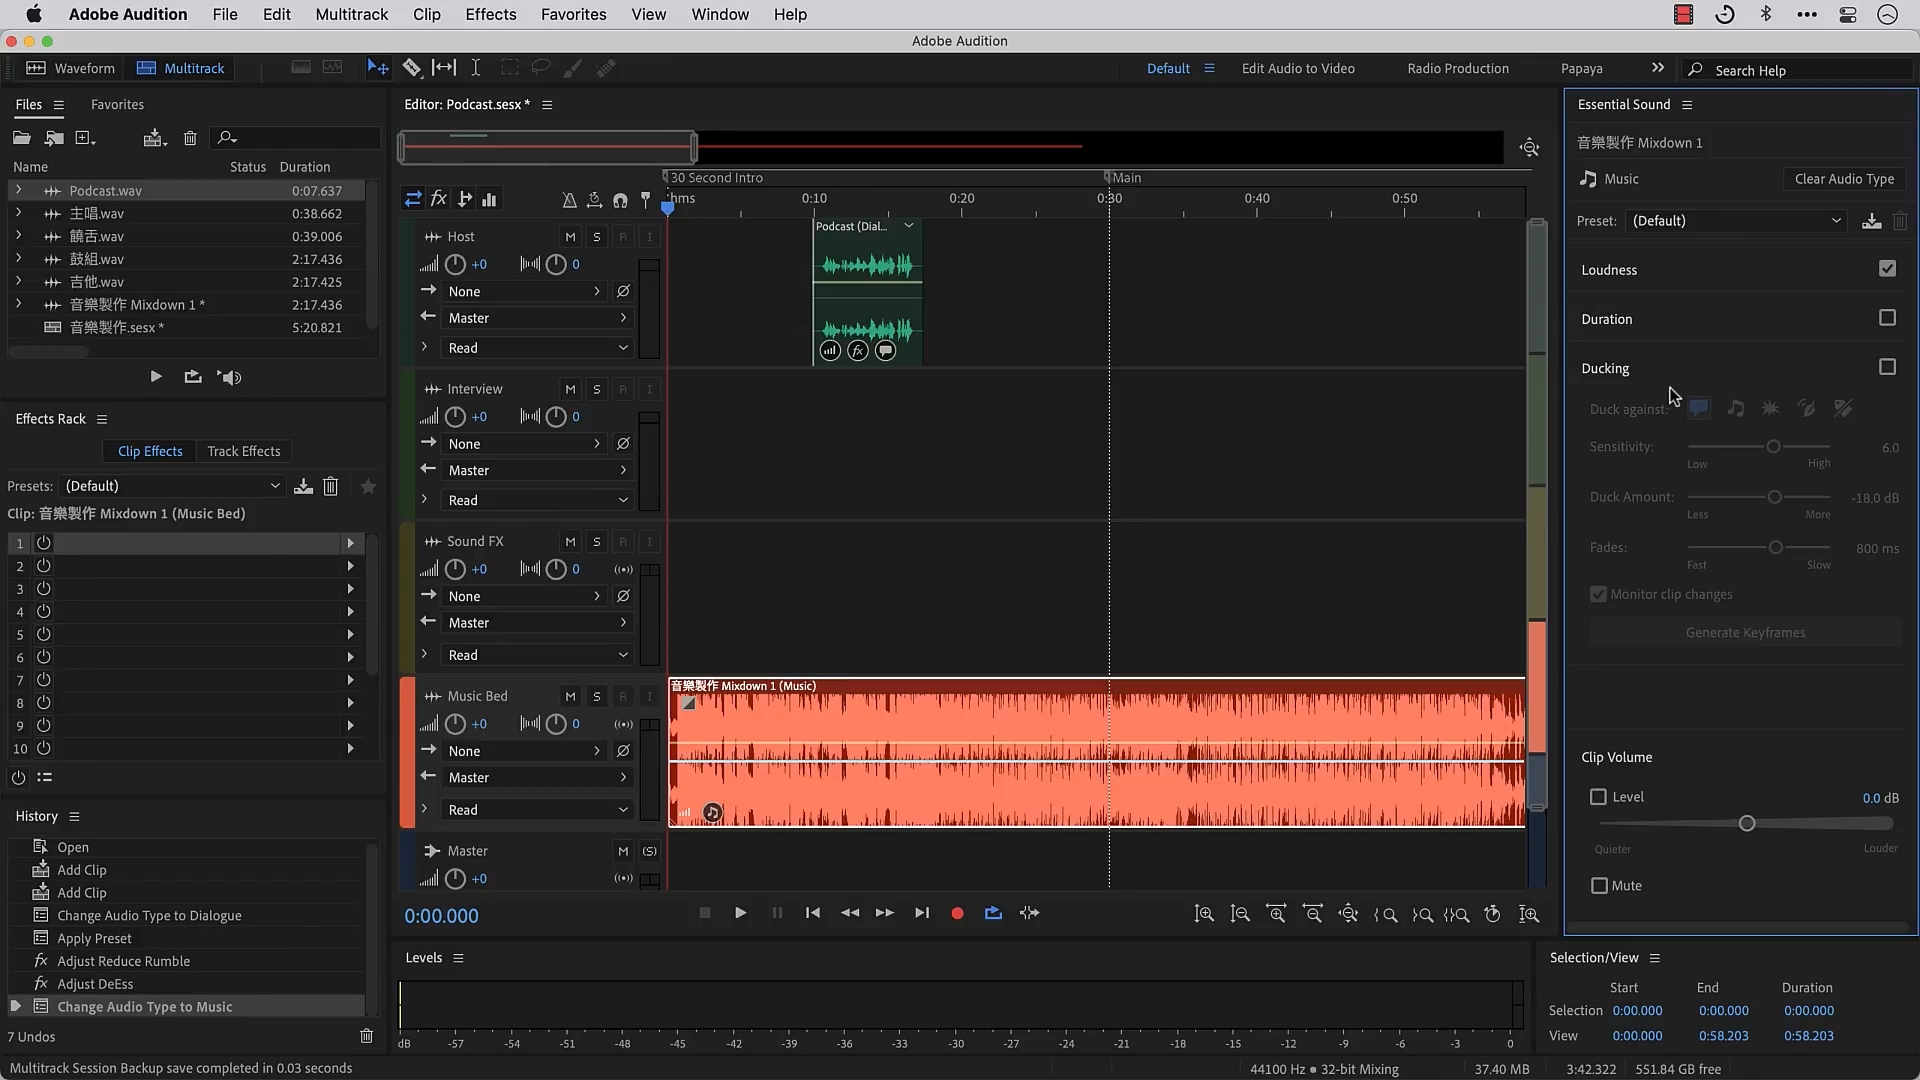The width and height of the screenshot is (1920, 1080).
Task: Toggle the metronome icon in track header toolbar
Action: pos(569,200)
